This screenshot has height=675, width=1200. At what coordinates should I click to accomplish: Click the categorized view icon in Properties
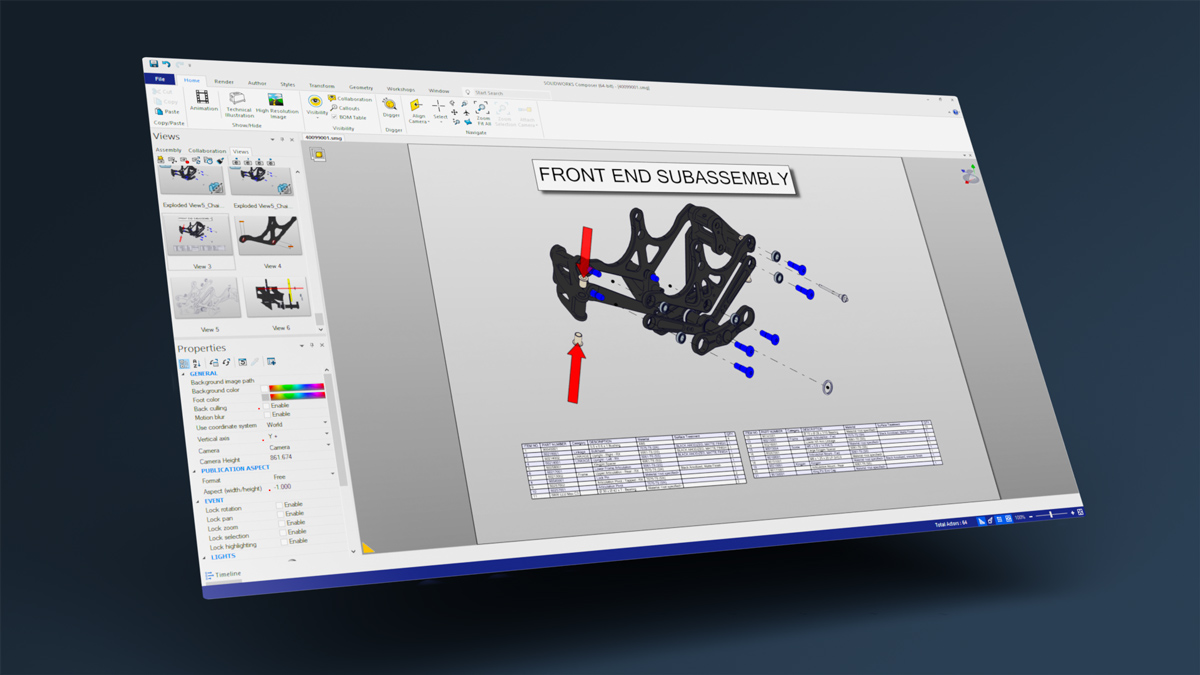[184, 364]
